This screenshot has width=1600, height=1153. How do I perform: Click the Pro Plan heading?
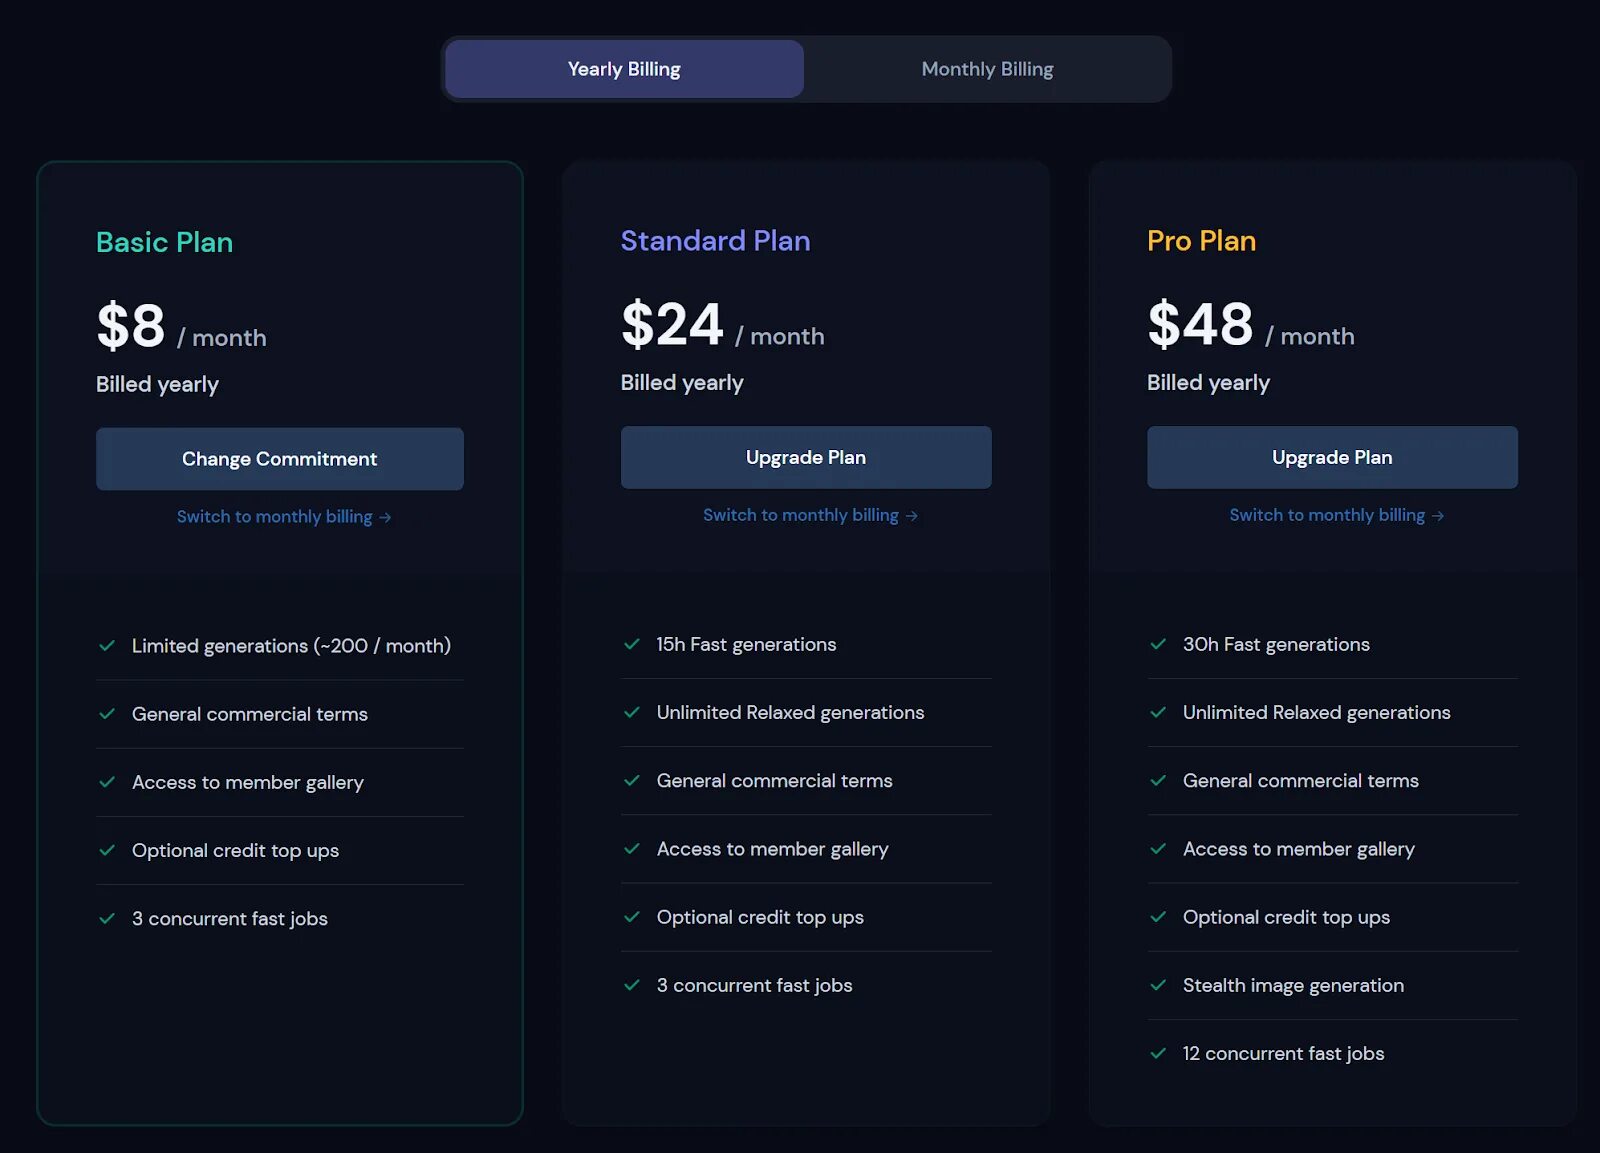click(x=1201, y=241)
